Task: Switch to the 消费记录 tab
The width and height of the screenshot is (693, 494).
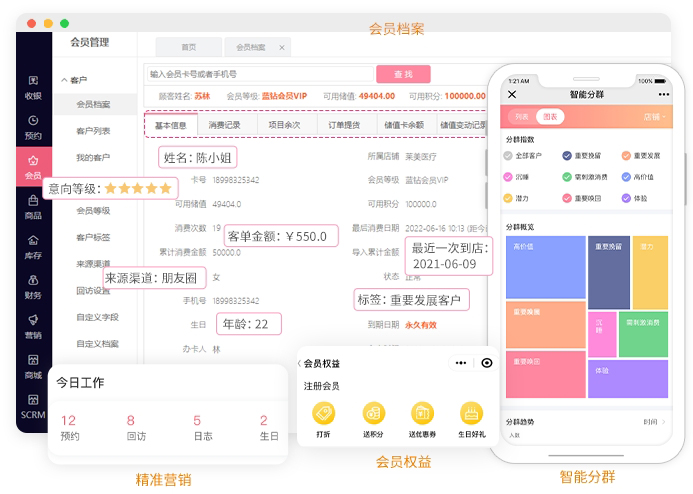Action: [x=224, y=125]
